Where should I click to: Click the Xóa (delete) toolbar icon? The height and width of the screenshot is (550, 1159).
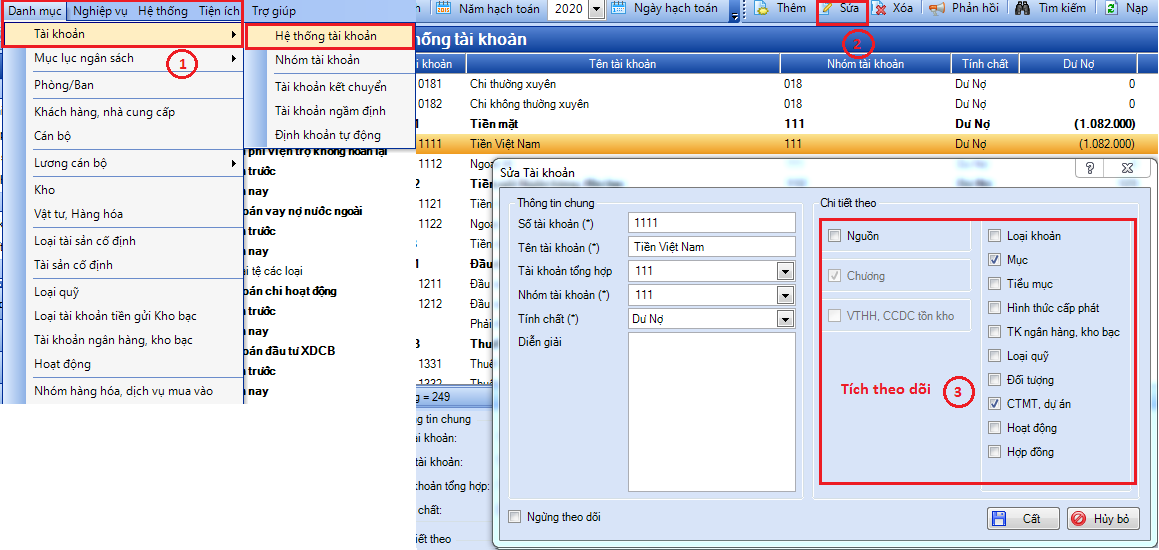pos(880,9)
